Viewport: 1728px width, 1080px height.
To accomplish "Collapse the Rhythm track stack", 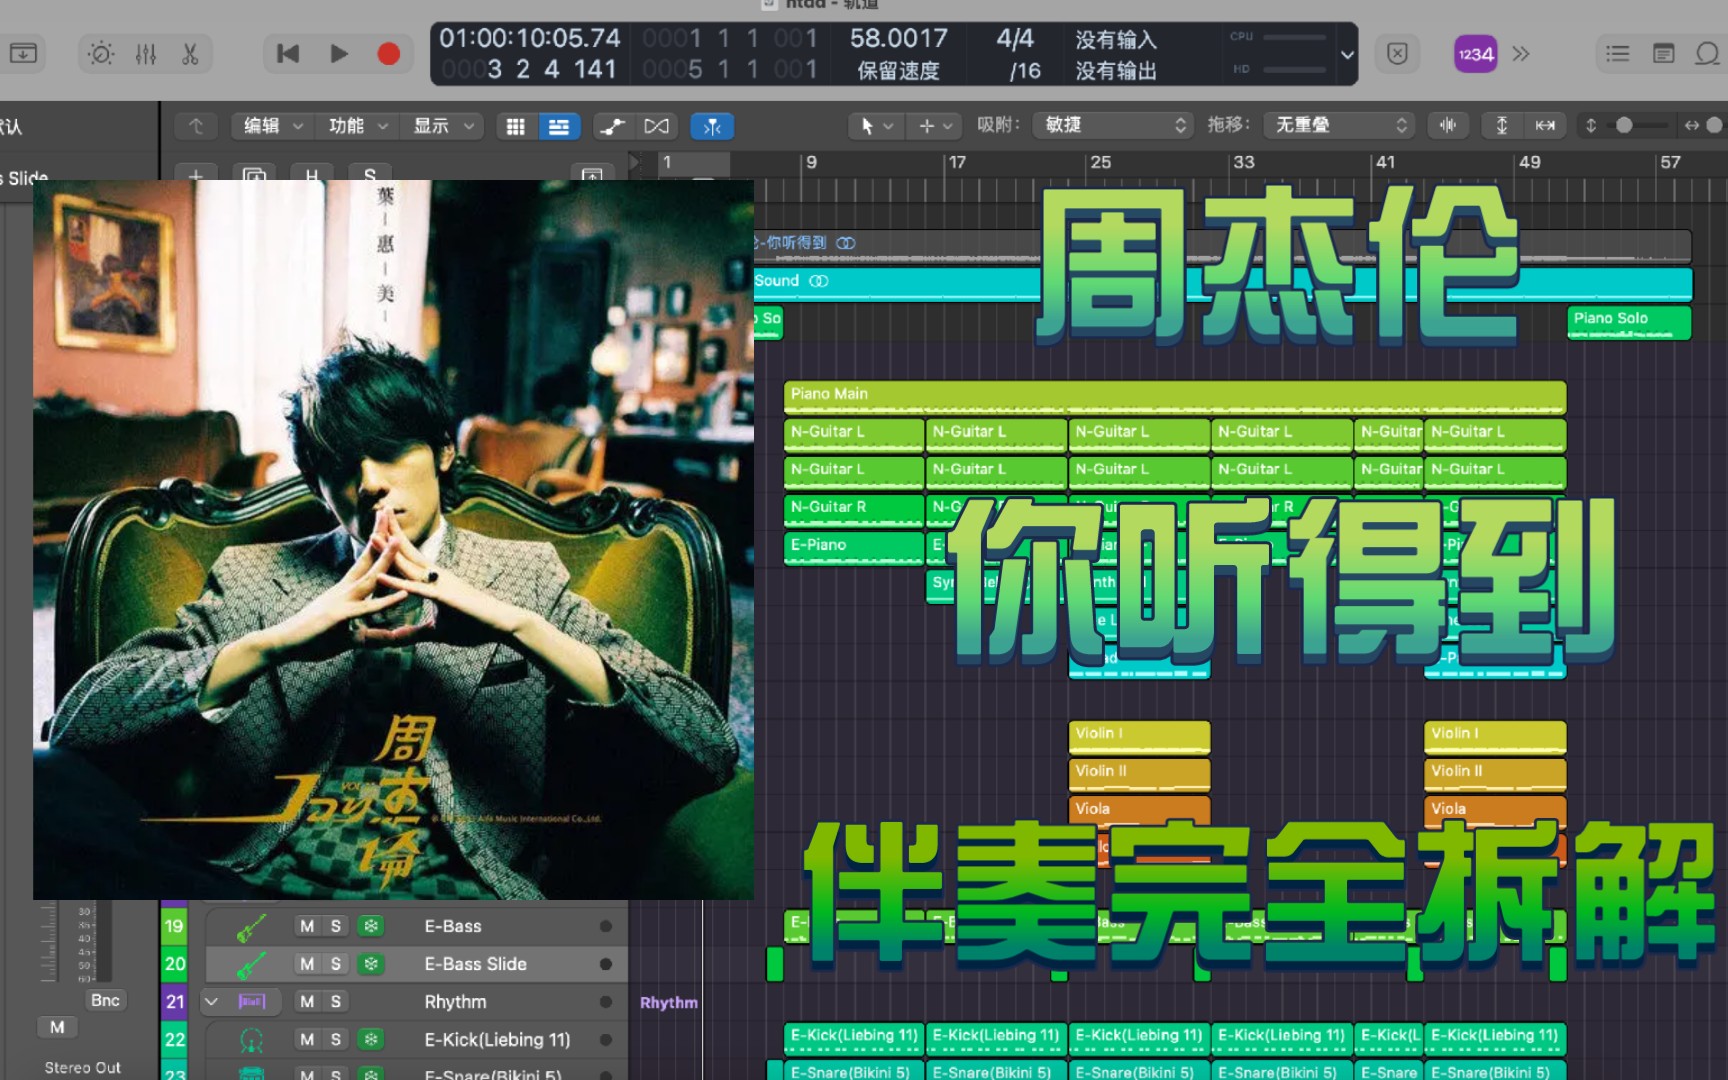I will click(x=211, y=1001).
